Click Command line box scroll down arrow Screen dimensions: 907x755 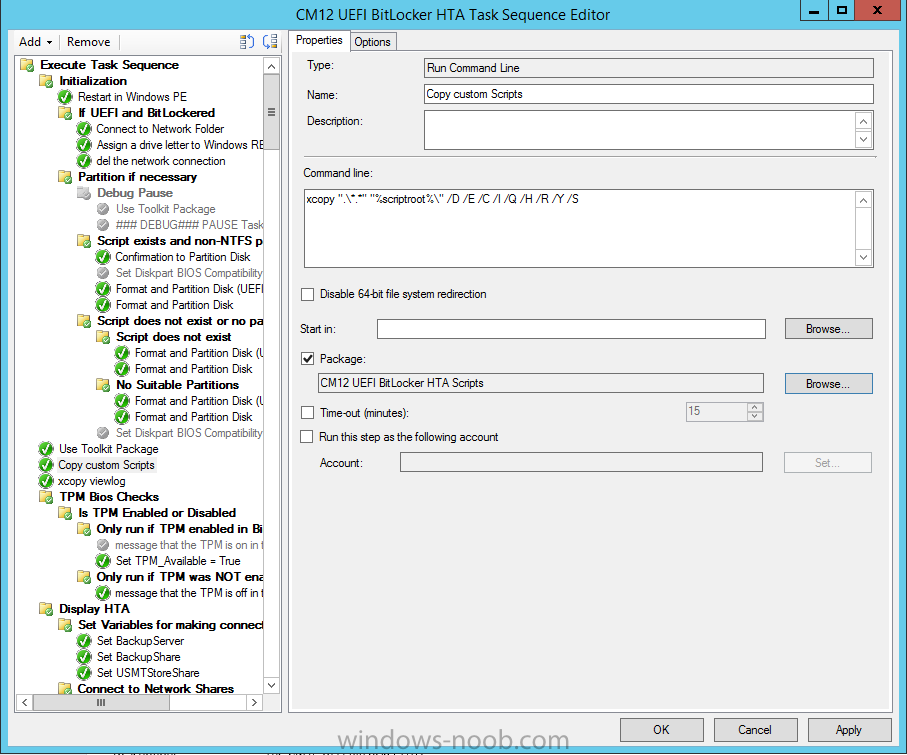pos(863,257)
